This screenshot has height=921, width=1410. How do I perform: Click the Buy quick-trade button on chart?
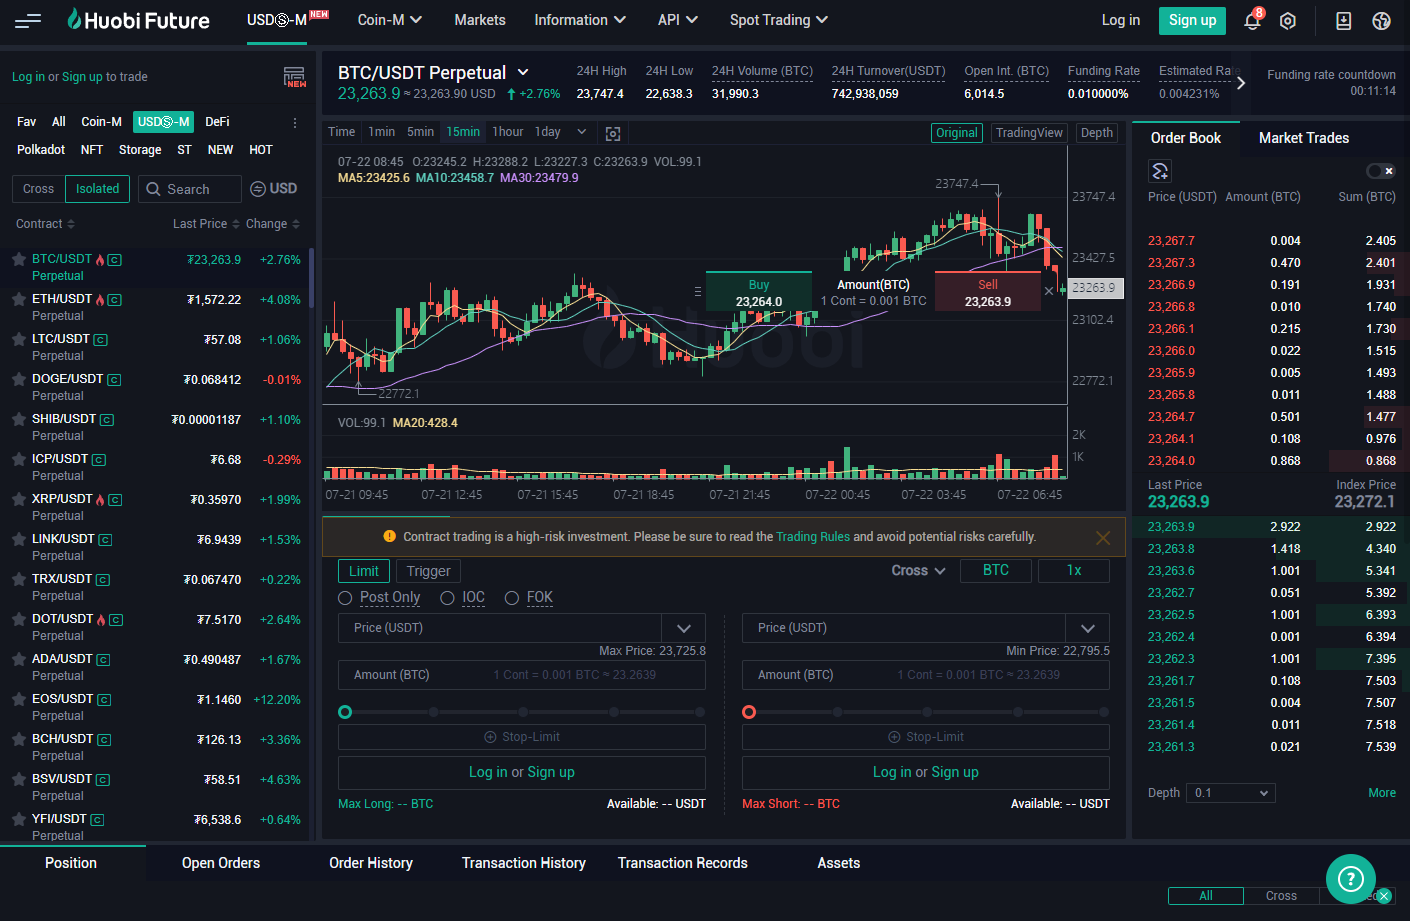[x=759, y=292]
